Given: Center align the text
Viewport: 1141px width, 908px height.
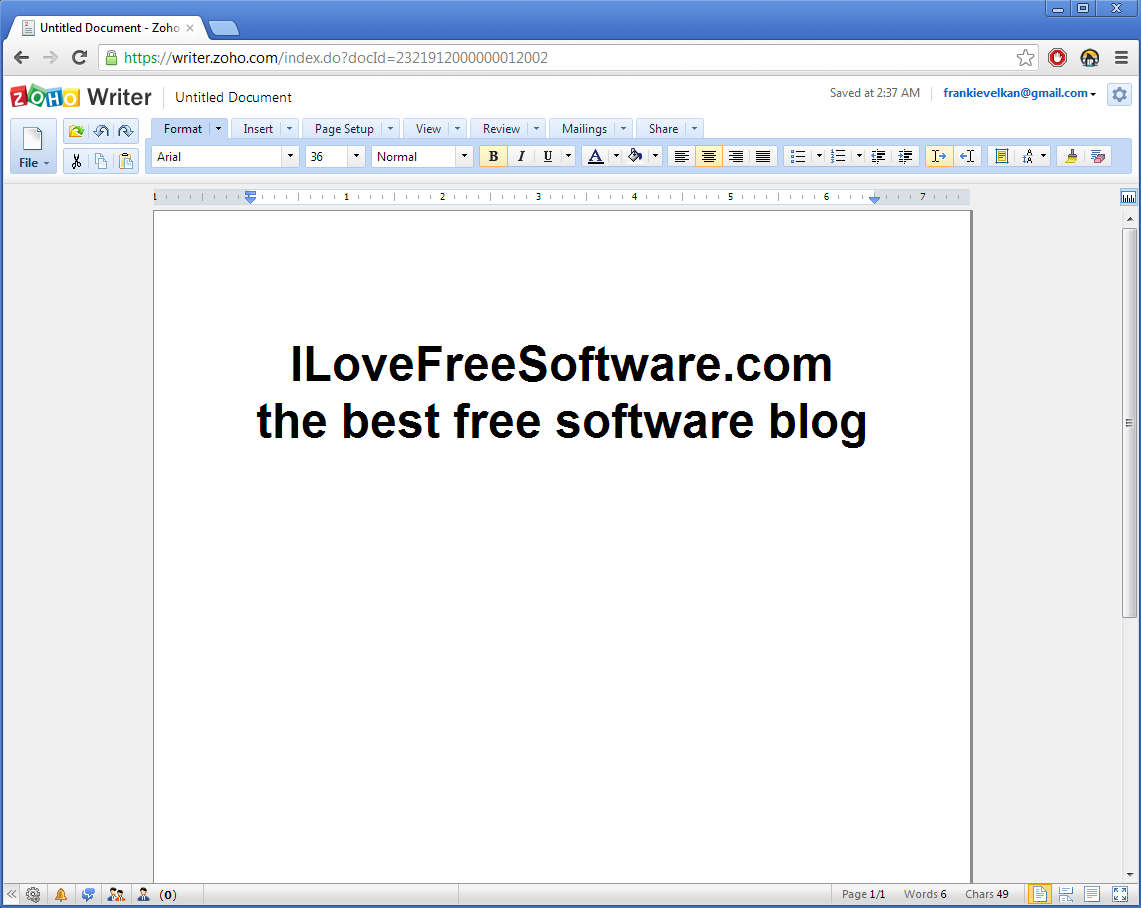Looking at the screenshot, I should (708, 156).
